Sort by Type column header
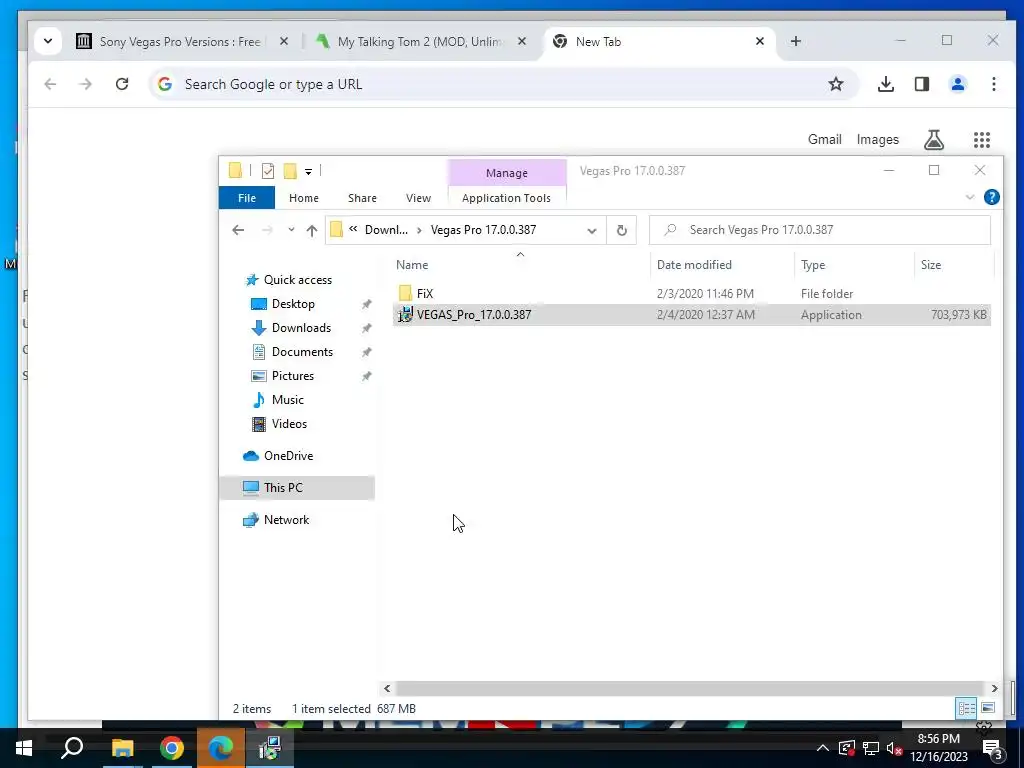The width and height of the screenshot is (1024, 768). pyautogui.click(x=813, y=264)
